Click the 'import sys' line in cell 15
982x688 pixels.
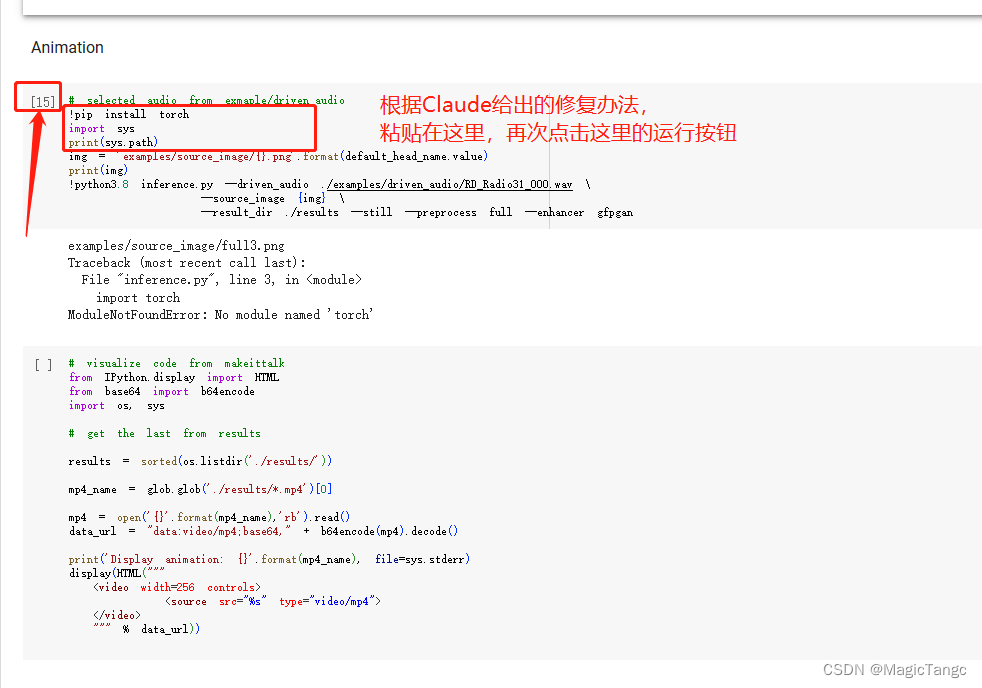(x=101, y=128)
